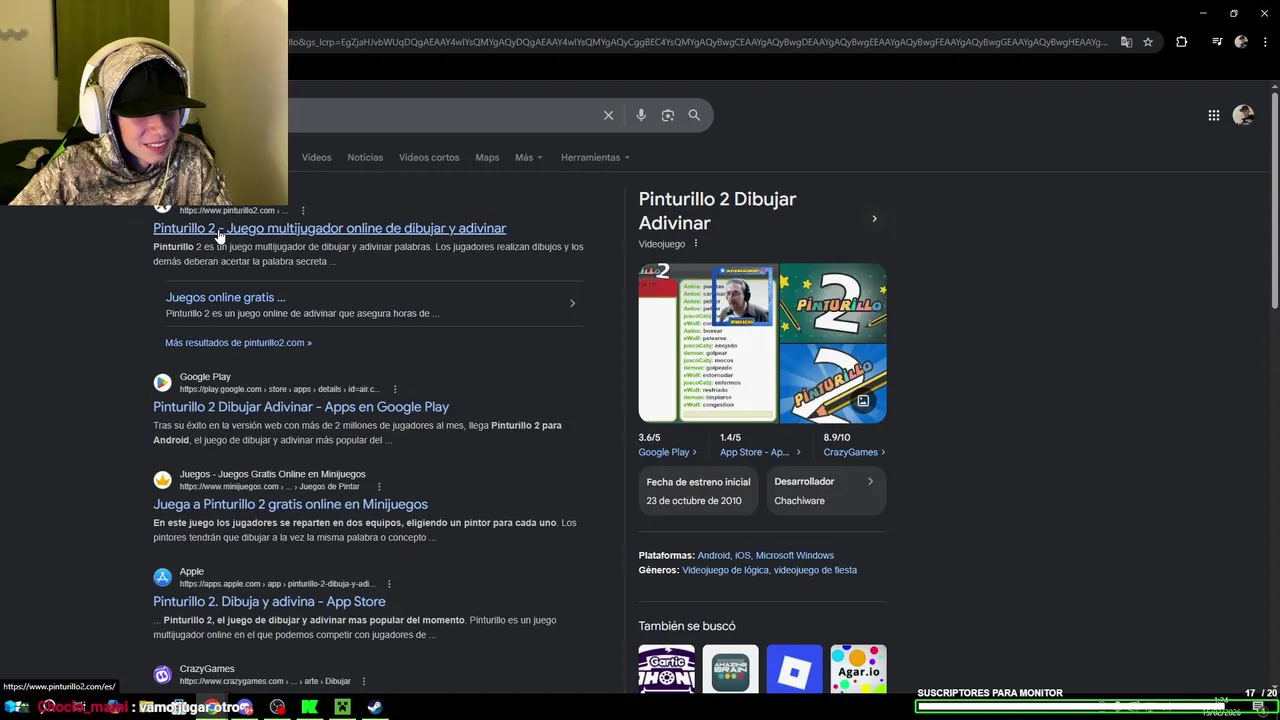This screenshot has height=720, width=1280.
Task: Open the Herramientas tools dropdown
Action: point(595,157)
